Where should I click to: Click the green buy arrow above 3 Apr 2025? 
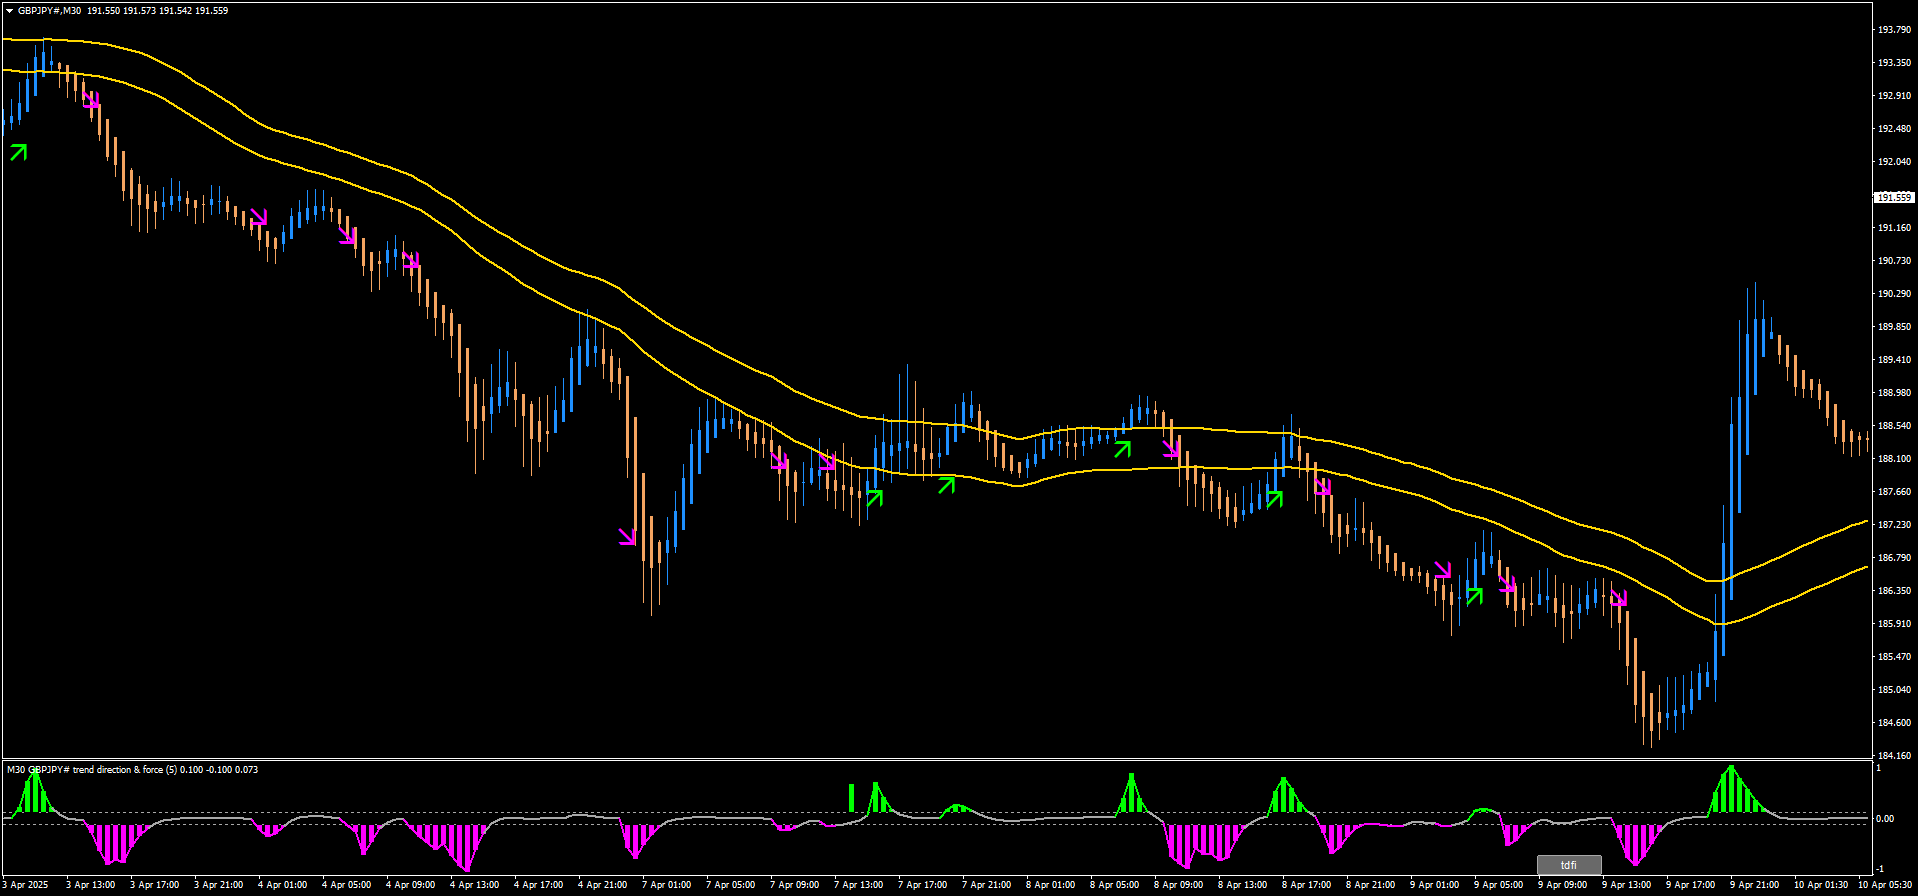click(x=18, y=152)
